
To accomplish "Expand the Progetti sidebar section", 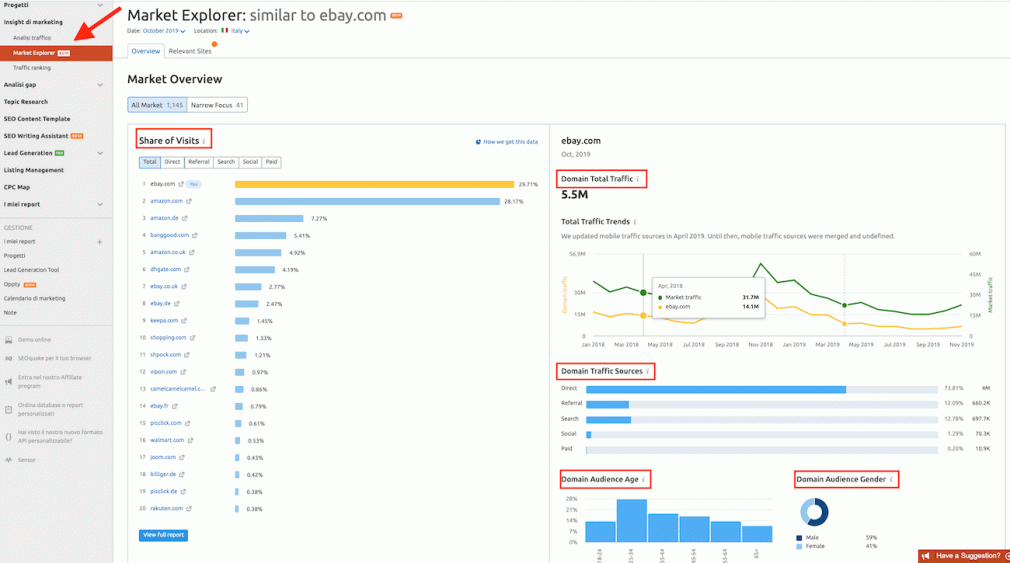I will pos(100,5).
